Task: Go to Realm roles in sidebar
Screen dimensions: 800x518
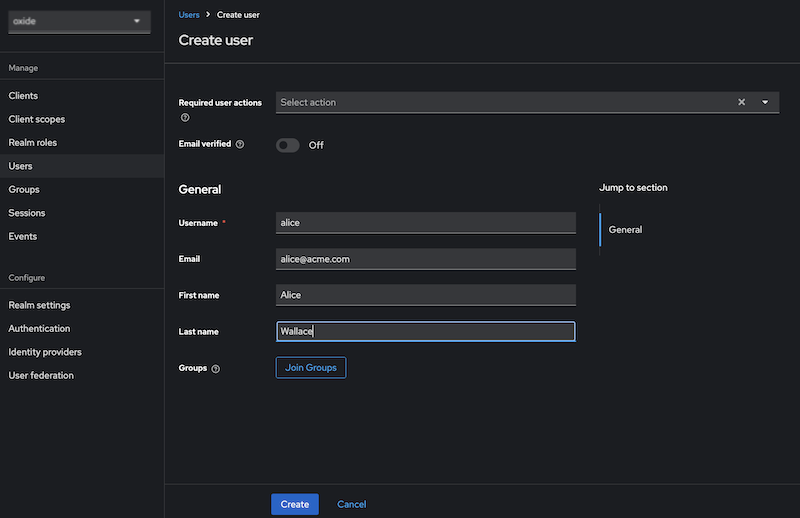Action: pos(35,143)
